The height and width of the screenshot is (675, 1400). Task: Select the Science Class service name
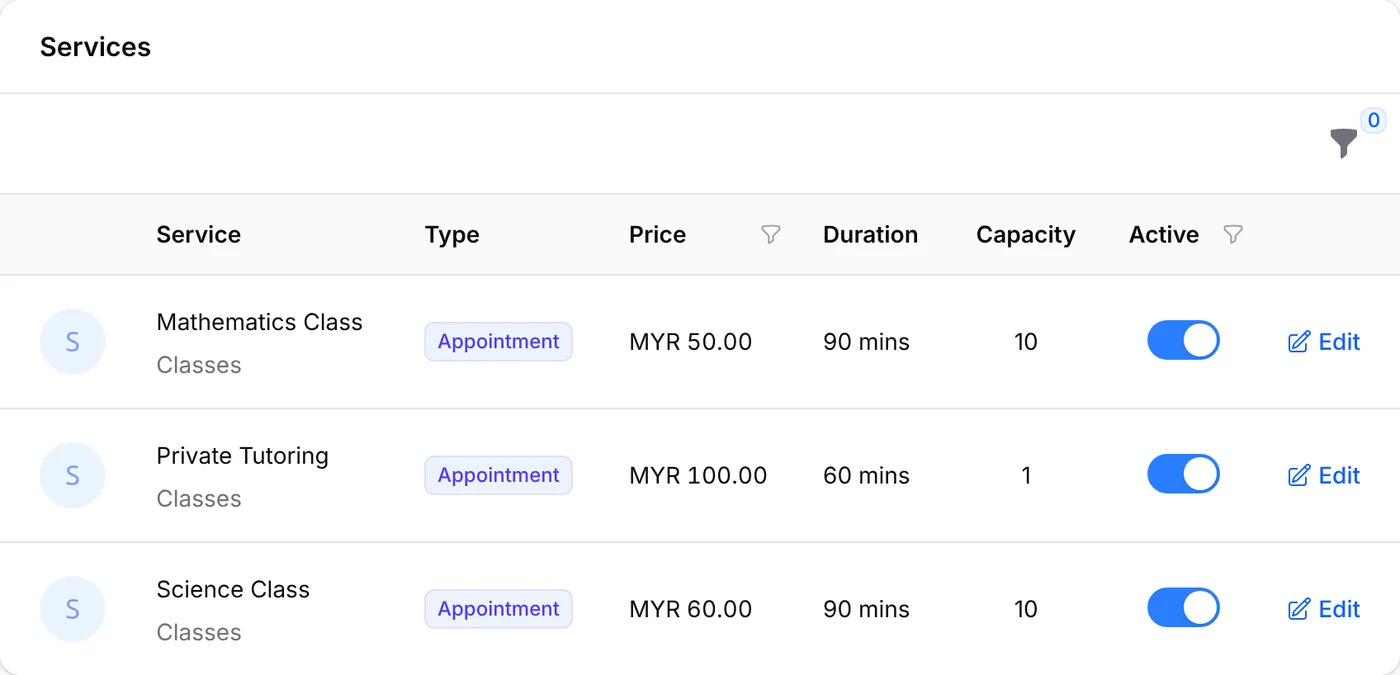(233, 589)
